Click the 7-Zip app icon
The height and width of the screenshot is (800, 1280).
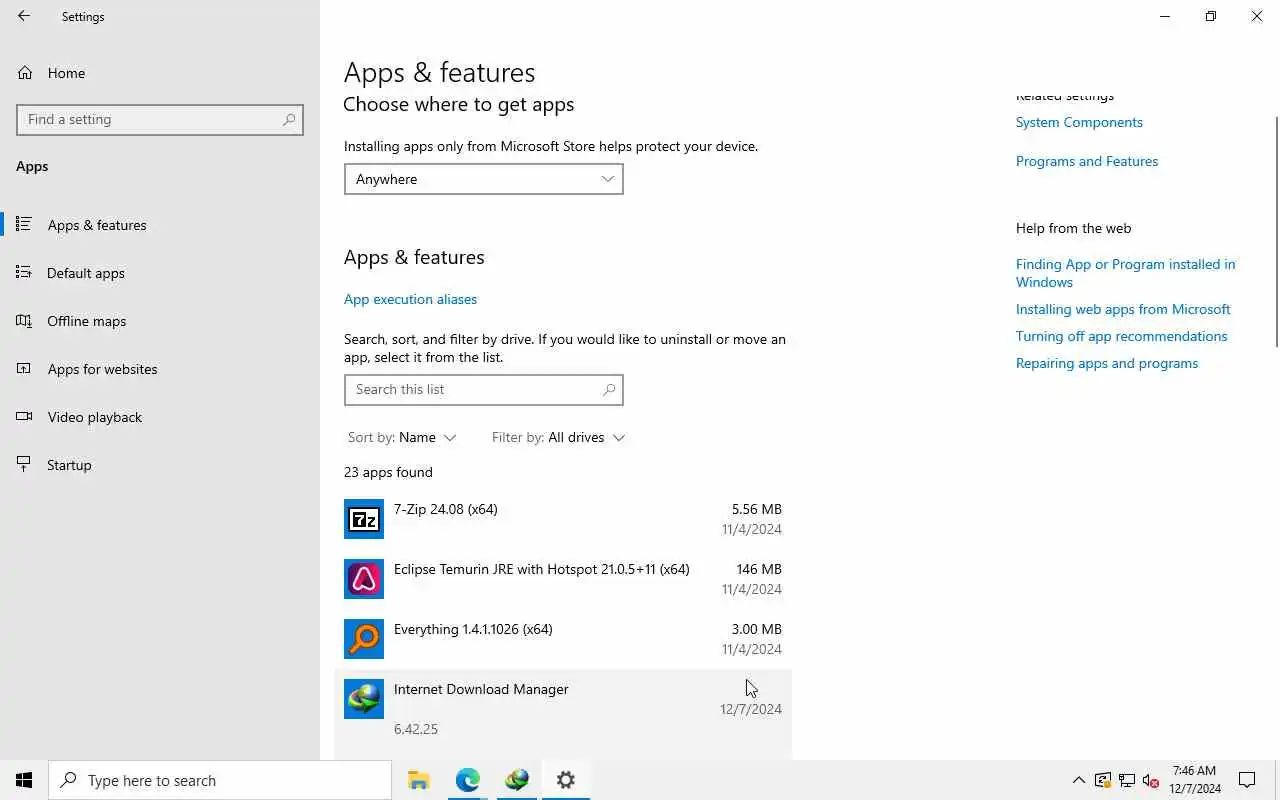[x=364, y=519]
